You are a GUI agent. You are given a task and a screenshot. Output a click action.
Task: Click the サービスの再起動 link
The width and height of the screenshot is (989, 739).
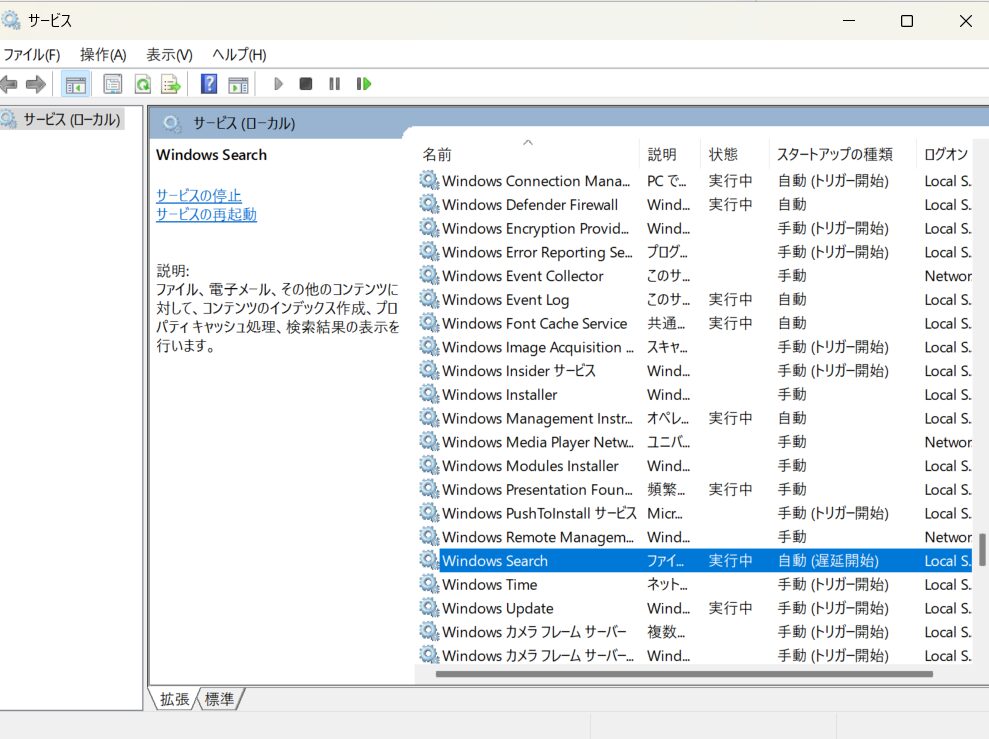click(206, 214)
